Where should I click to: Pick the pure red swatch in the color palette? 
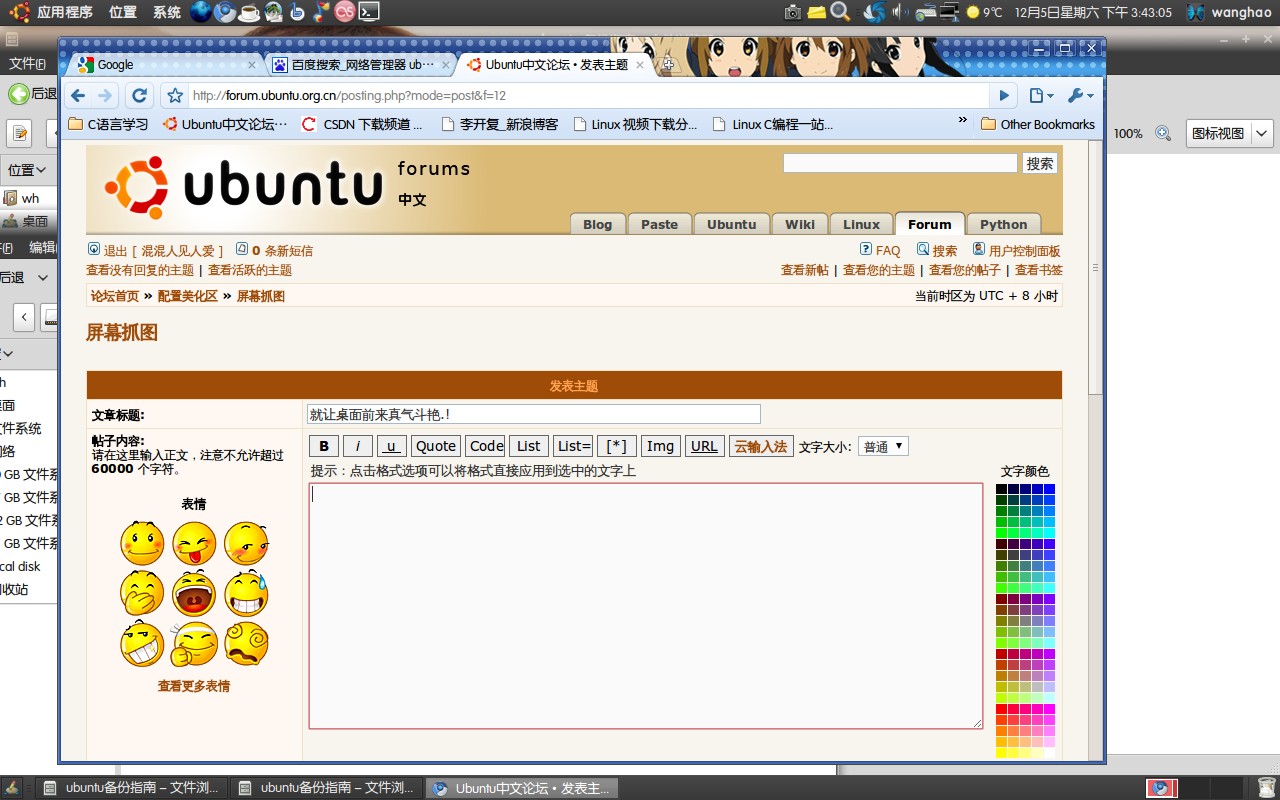tap(1002, 709)
